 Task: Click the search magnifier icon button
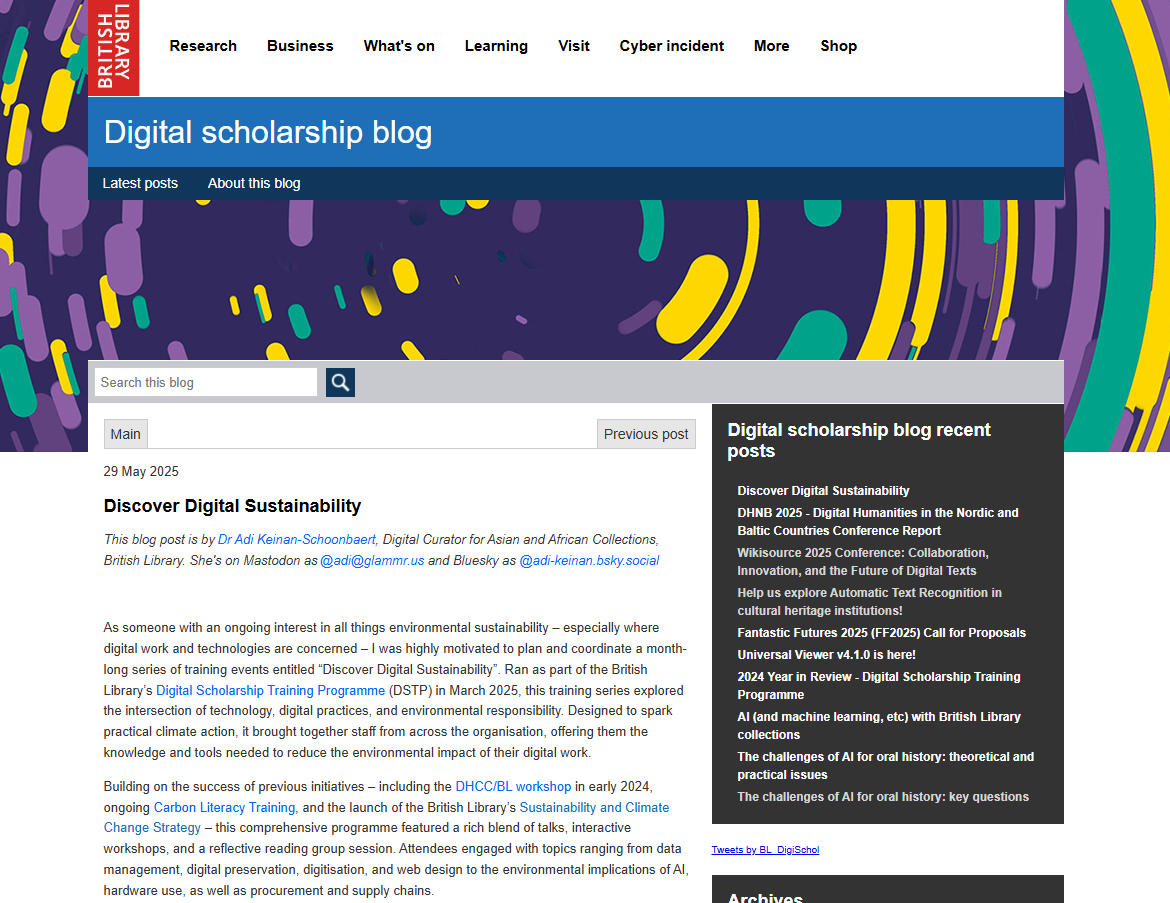340,382
